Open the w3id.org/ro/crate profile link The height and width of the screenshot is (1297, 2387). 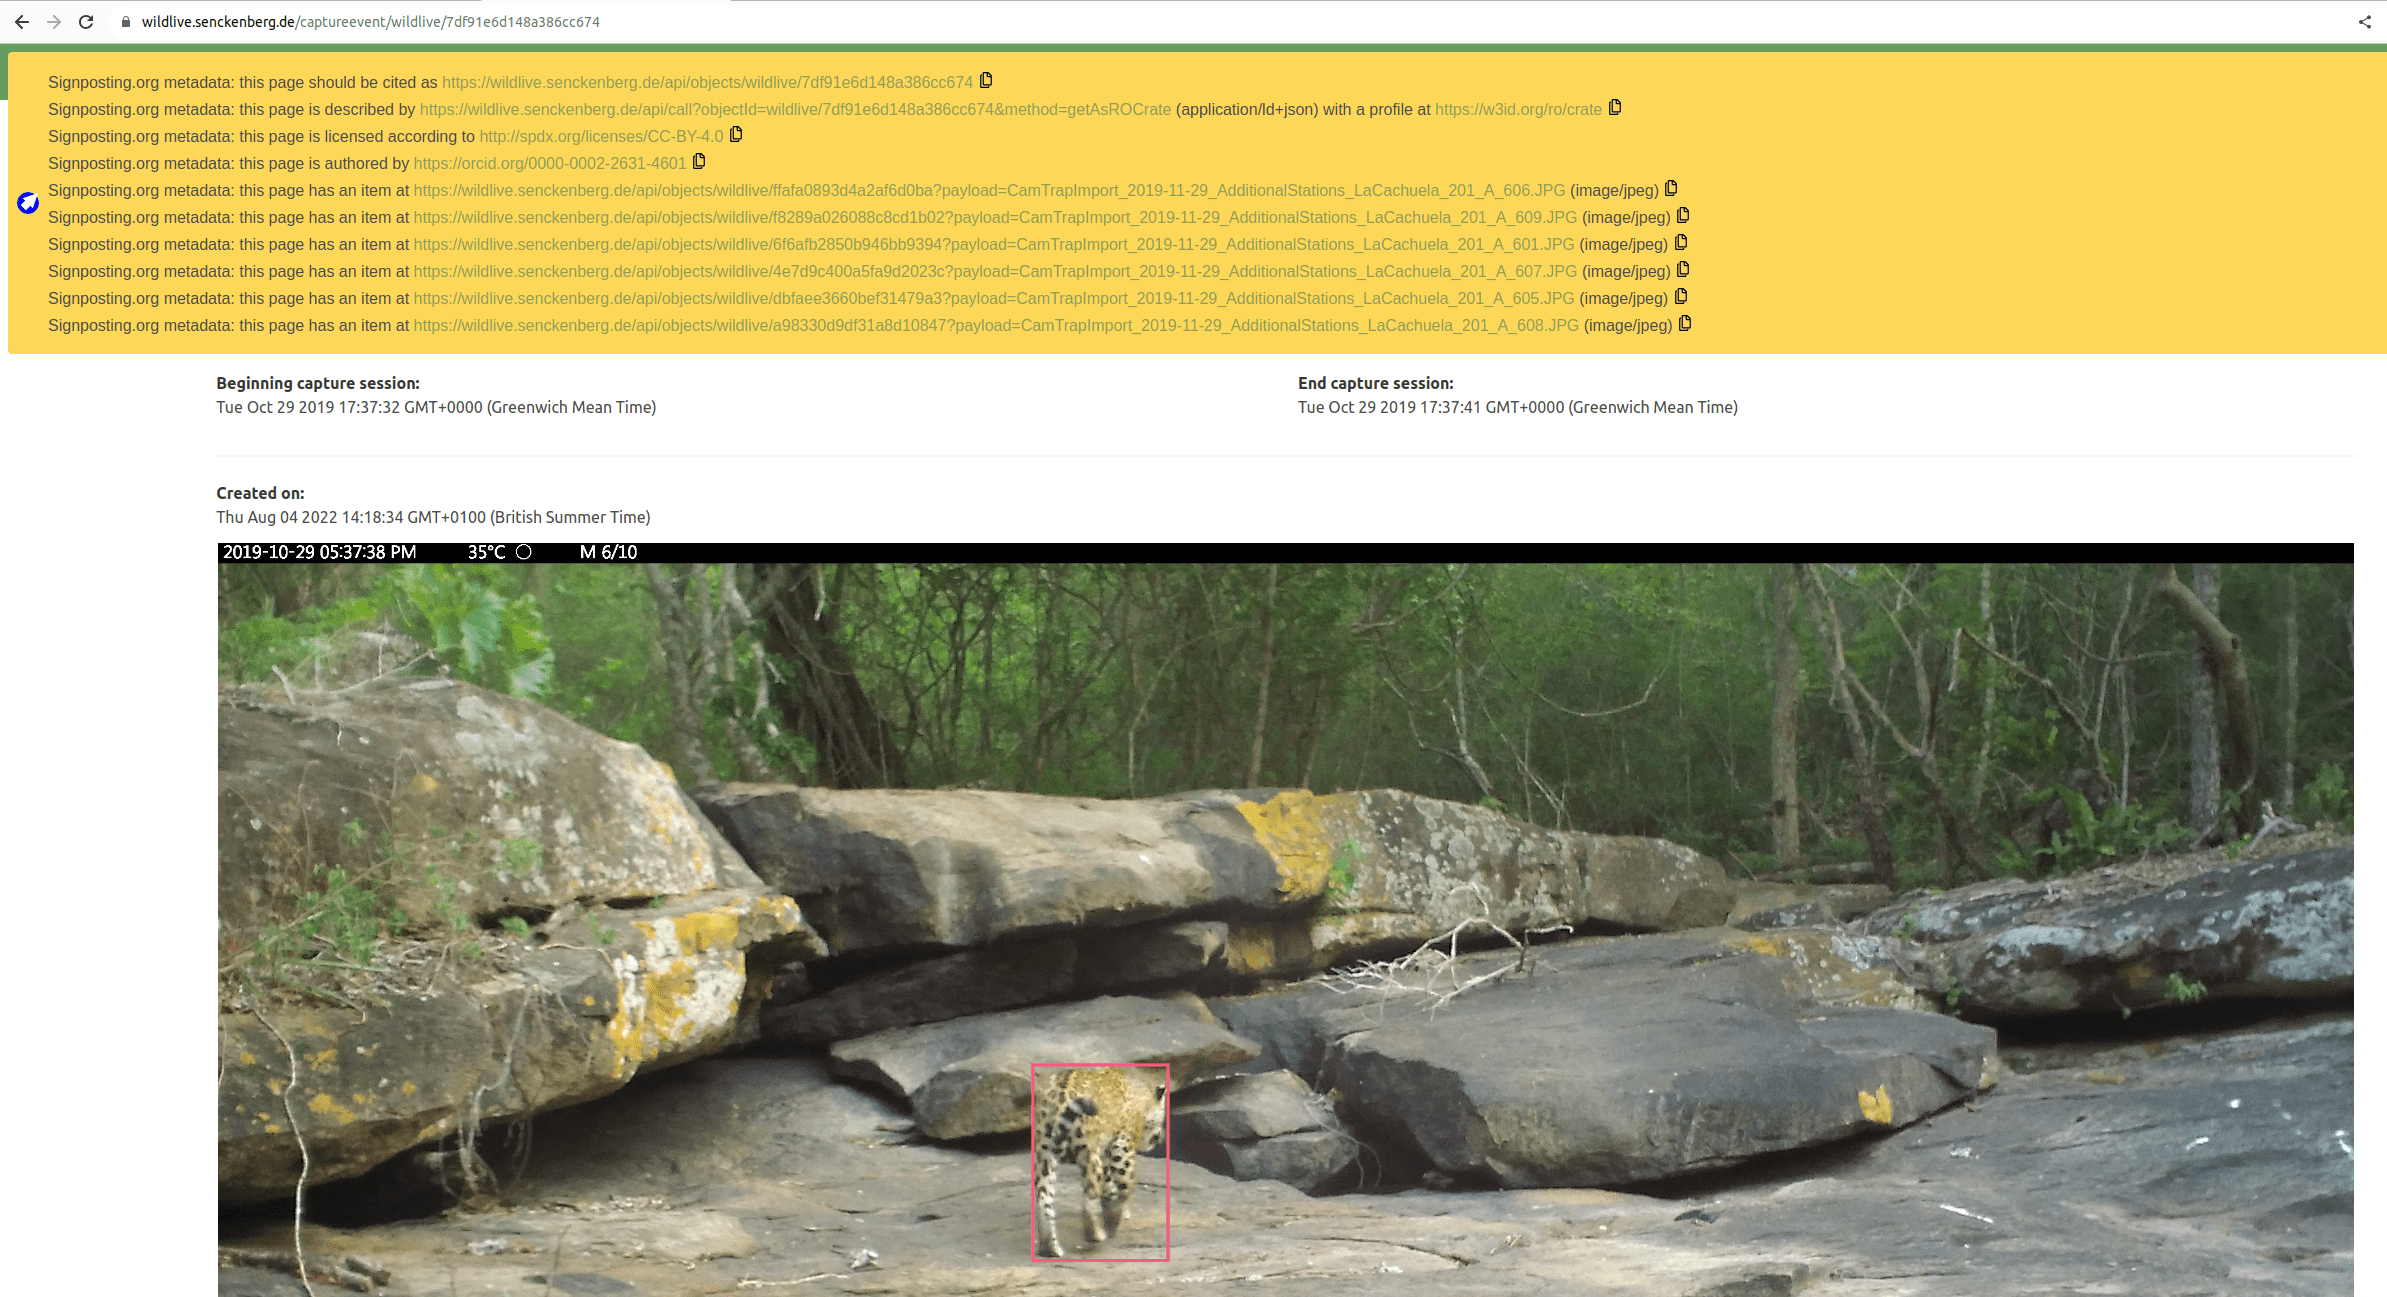[x=1517, y=109]
